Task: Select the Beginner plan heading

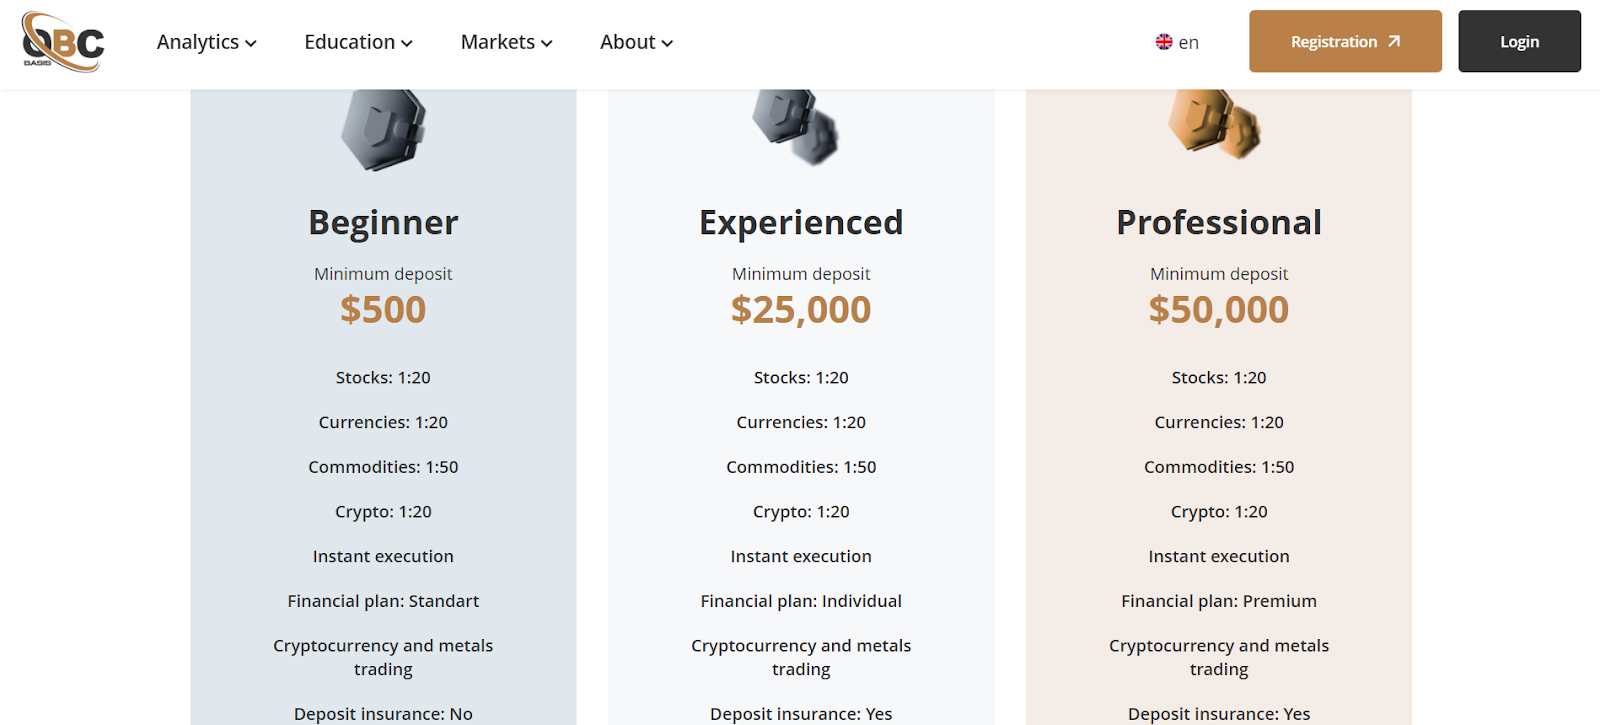Action: pyautogui.click(x=383, y=222)
